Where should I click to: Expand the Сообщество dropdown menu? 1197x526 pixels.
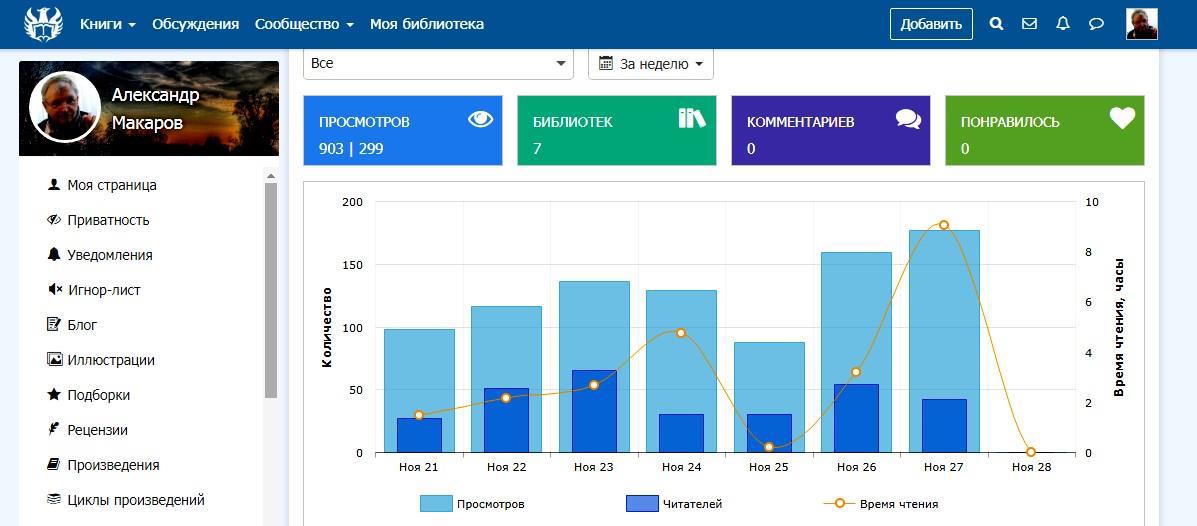[x=304, y=24]
